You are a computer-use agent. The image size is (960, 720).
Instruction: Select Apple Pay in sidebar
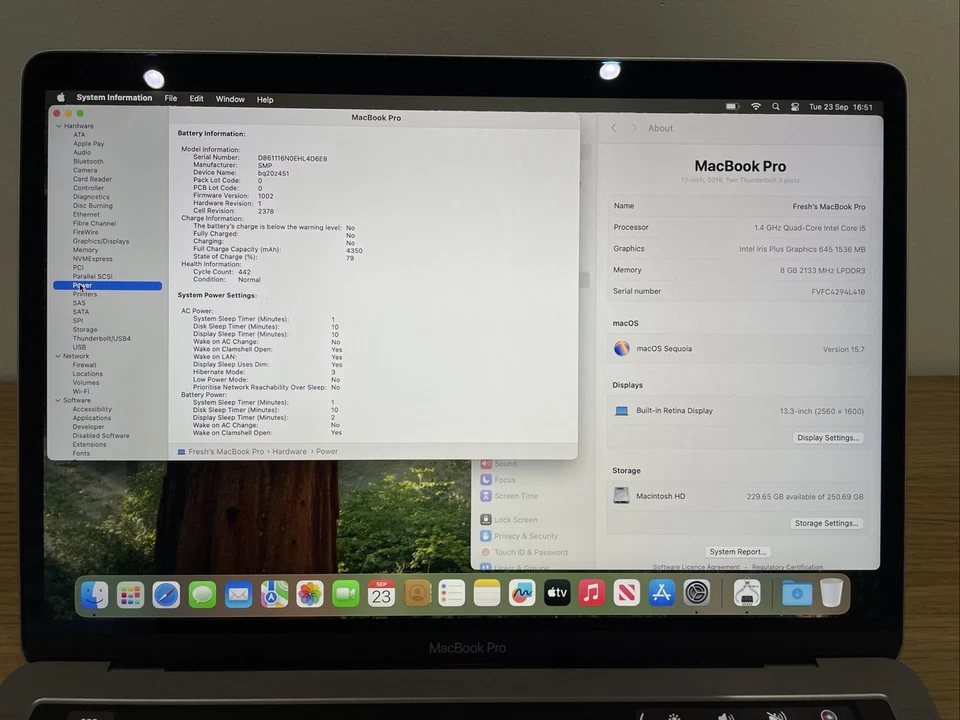[x=89, y=144]
